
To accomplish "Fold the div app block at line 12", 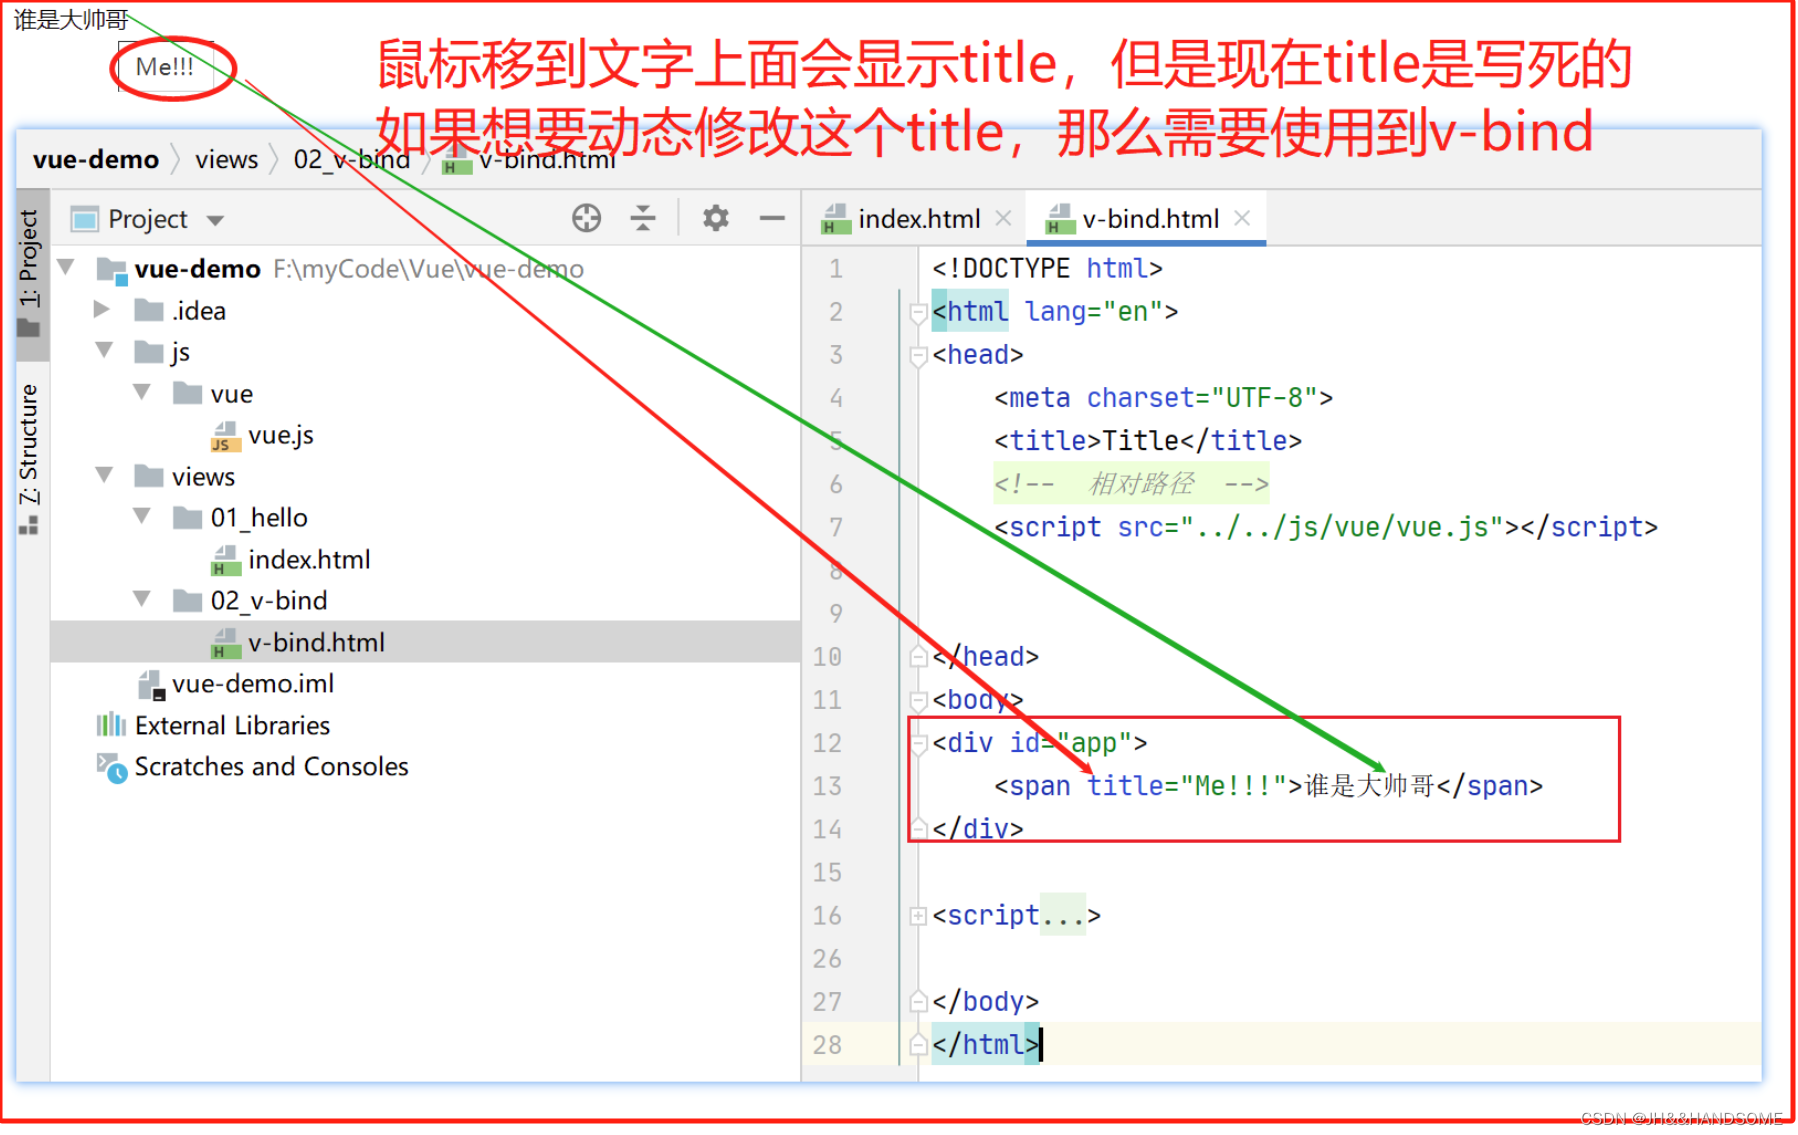I will coord(918,744).
